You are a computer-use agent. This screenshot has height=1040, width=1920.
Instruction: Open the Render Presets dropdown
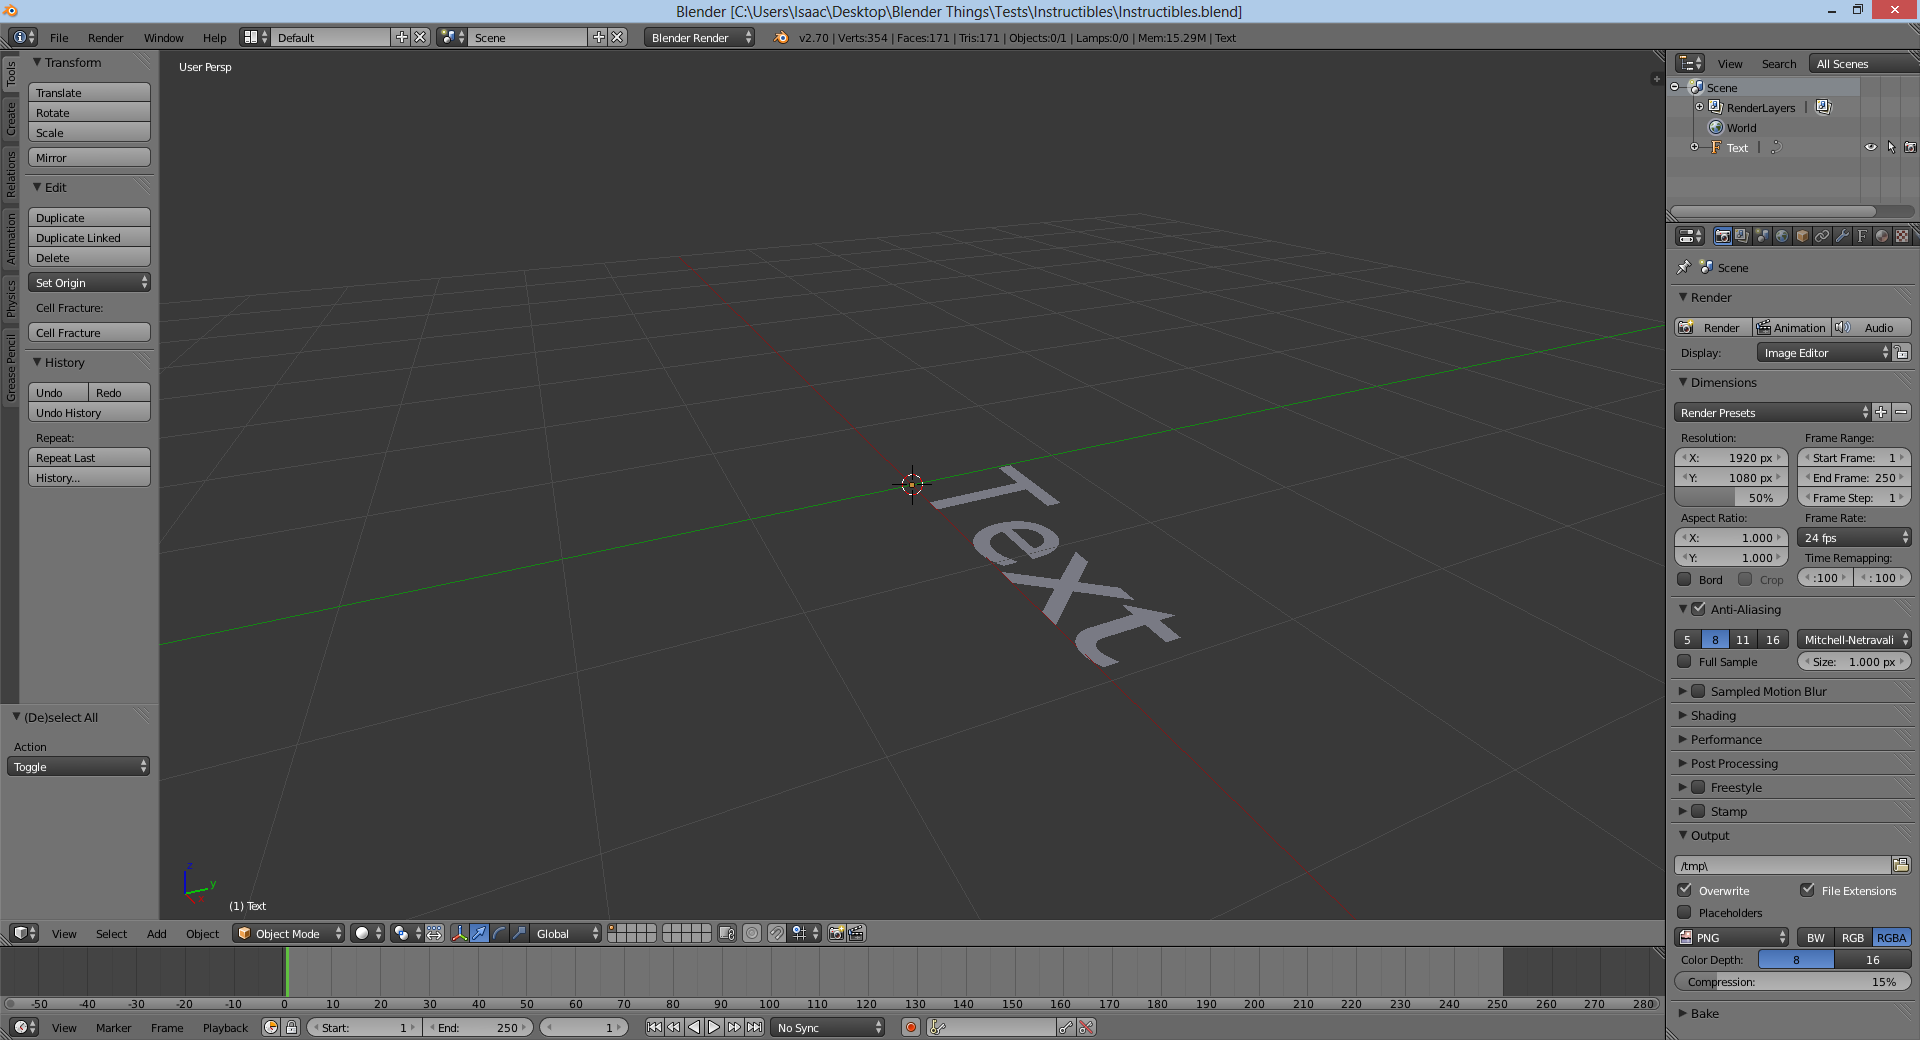tap(1770, 412)
